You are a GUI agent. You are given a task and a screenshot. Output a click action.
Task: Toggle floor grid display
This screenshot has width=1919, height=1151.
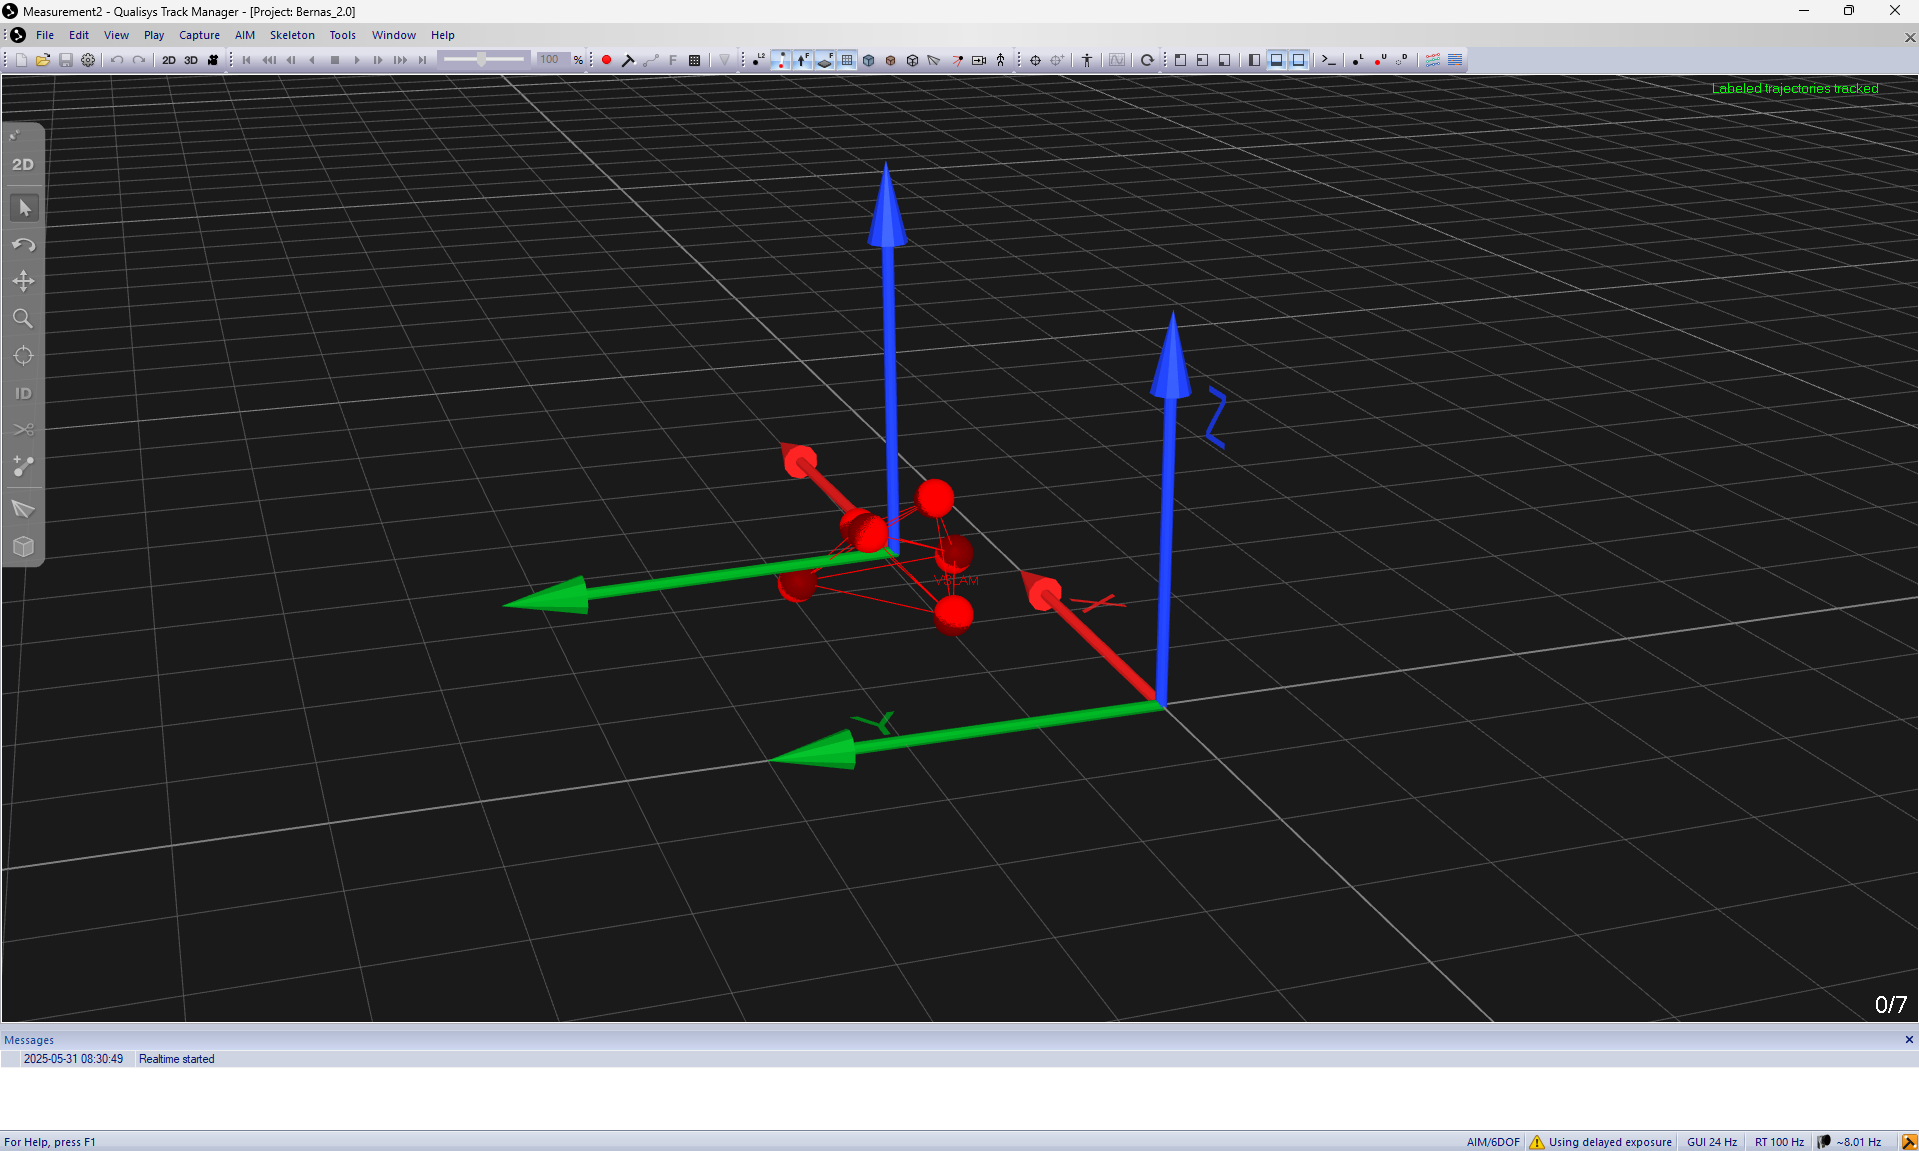847,60
